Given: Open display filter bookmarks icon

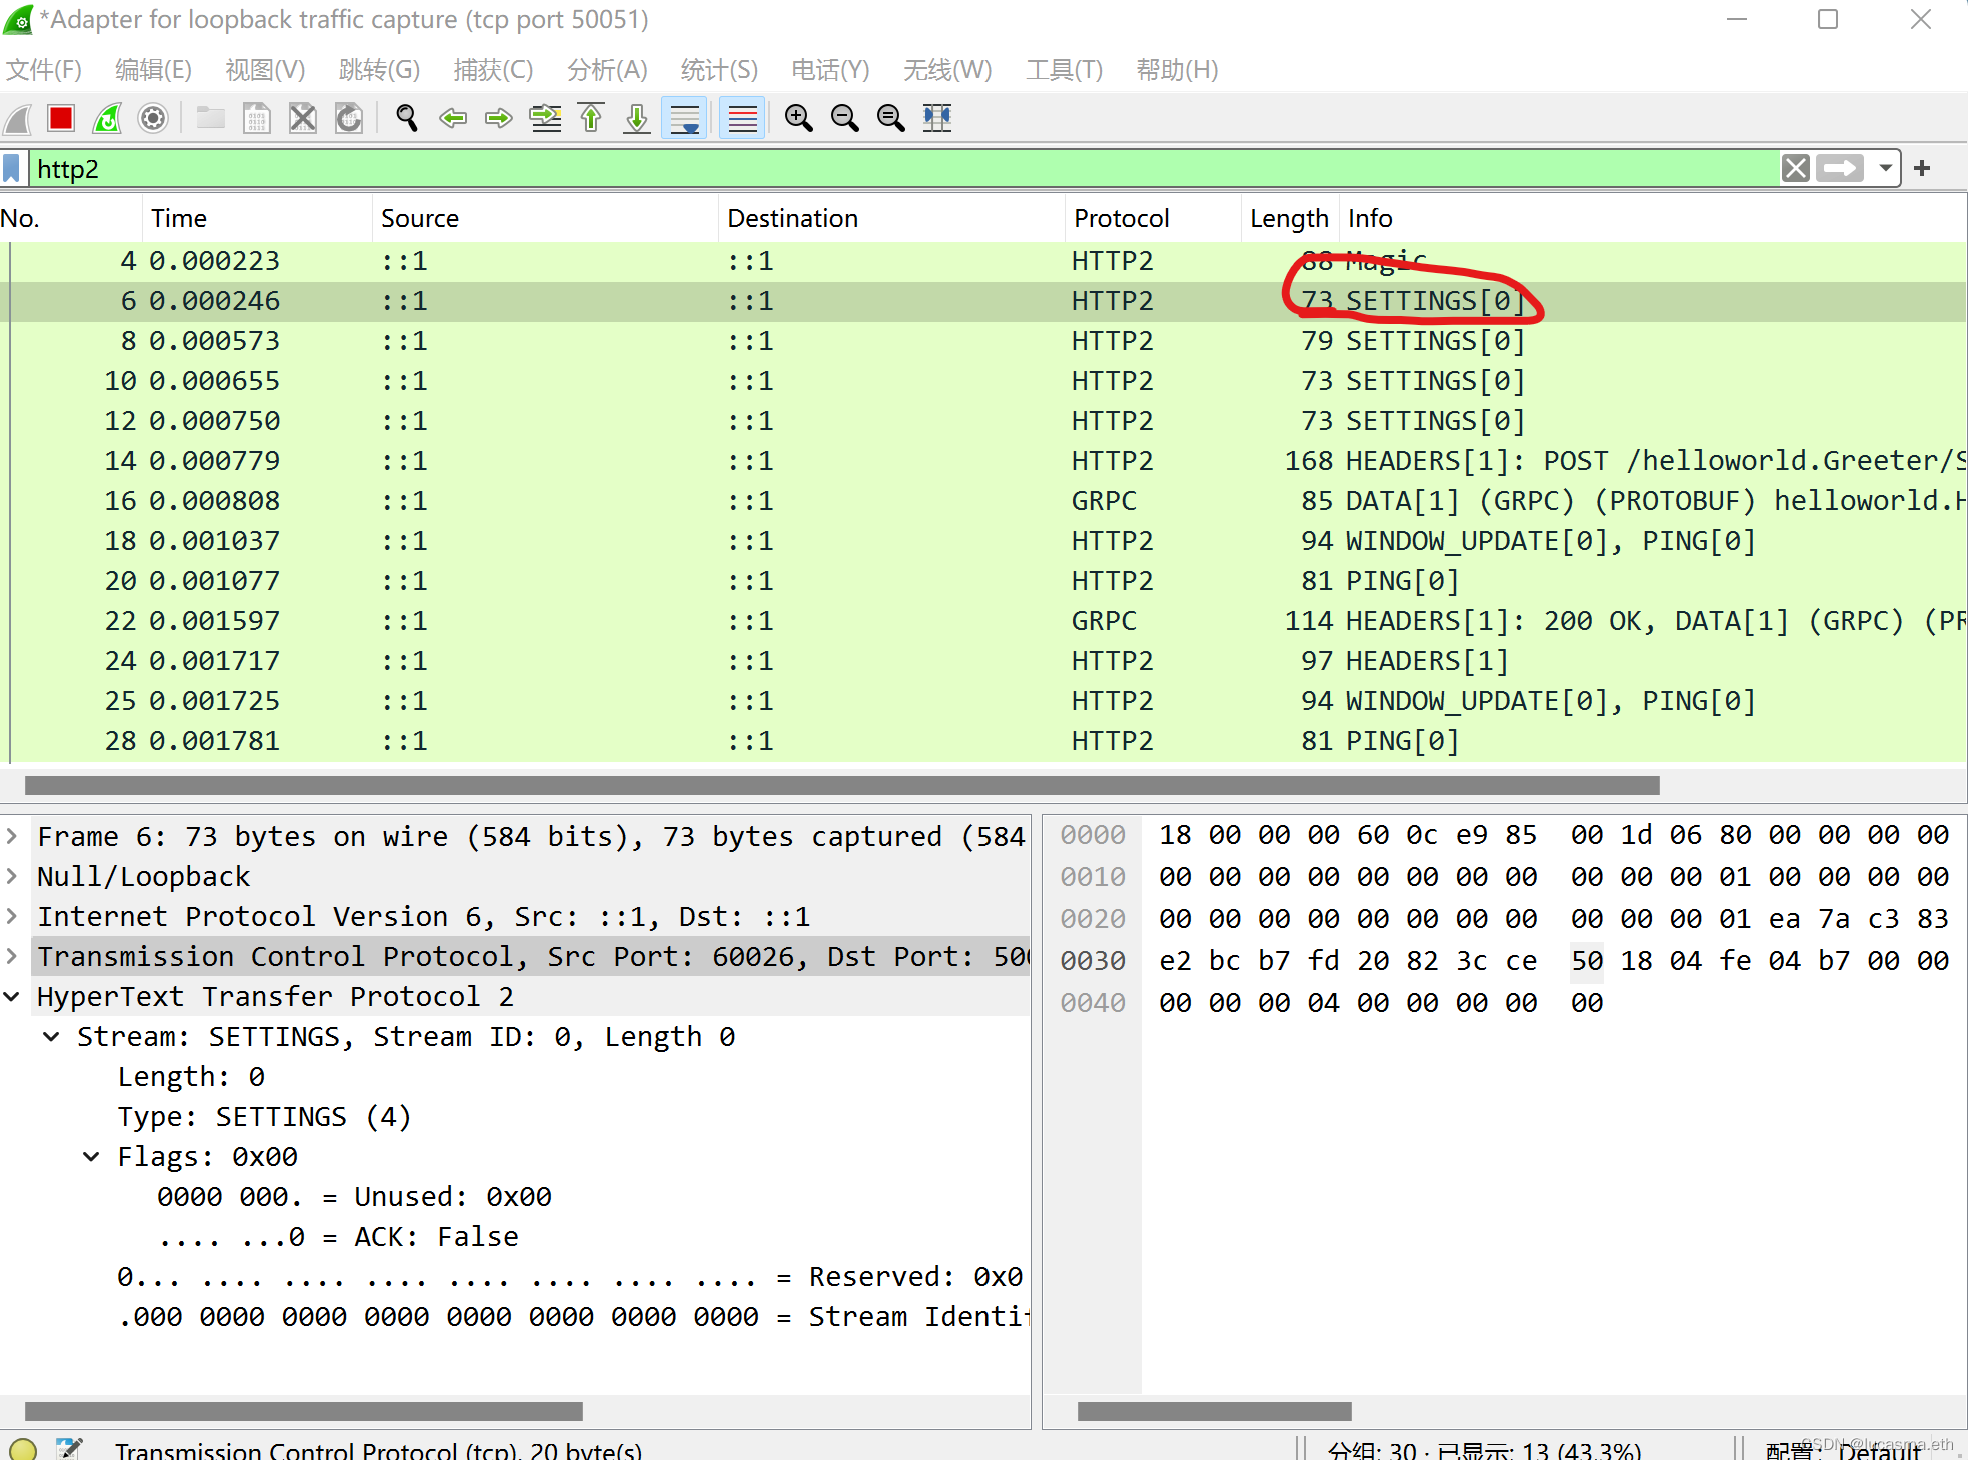Looking at the screenshot, I should [x=12, y=168].
